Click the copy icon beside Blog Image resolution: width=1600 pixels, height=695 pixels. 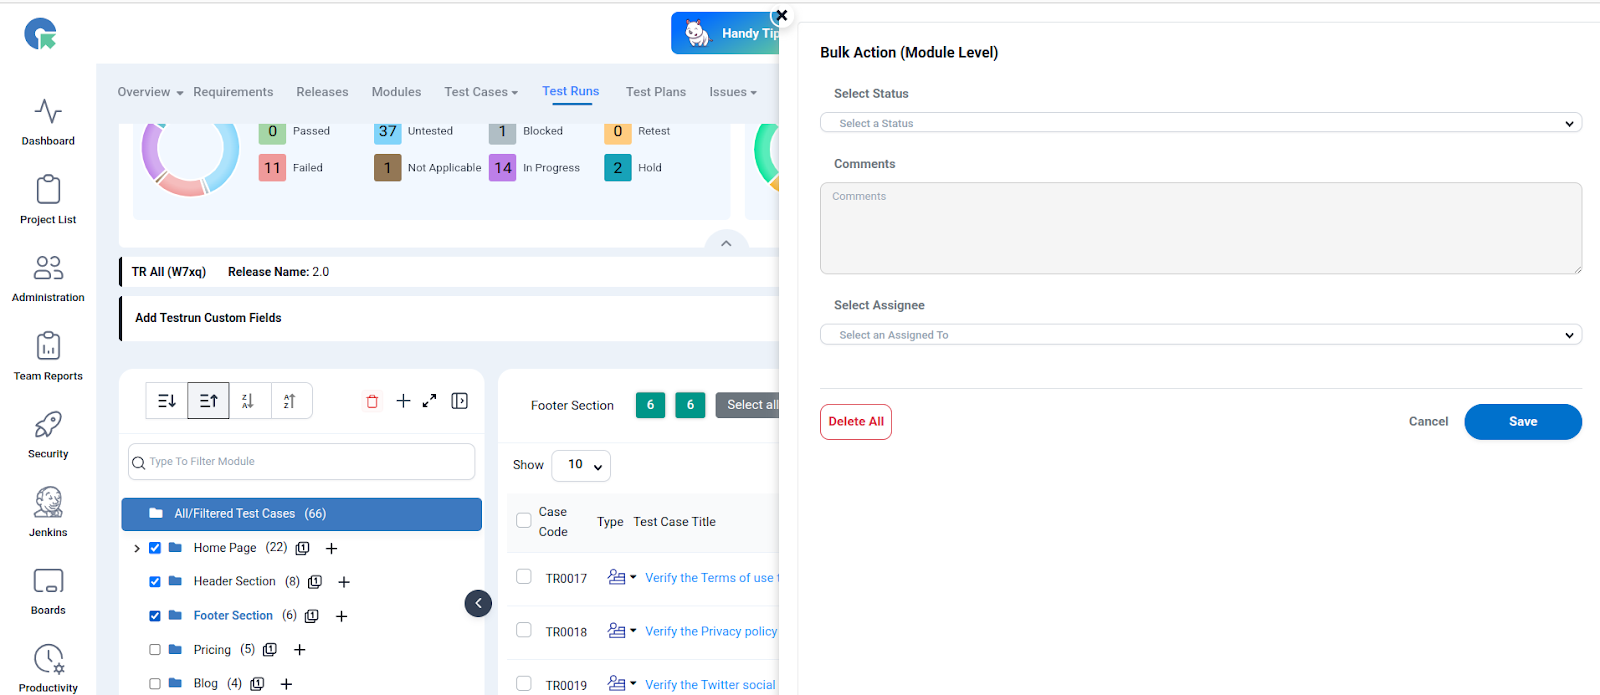click(257, 684)
